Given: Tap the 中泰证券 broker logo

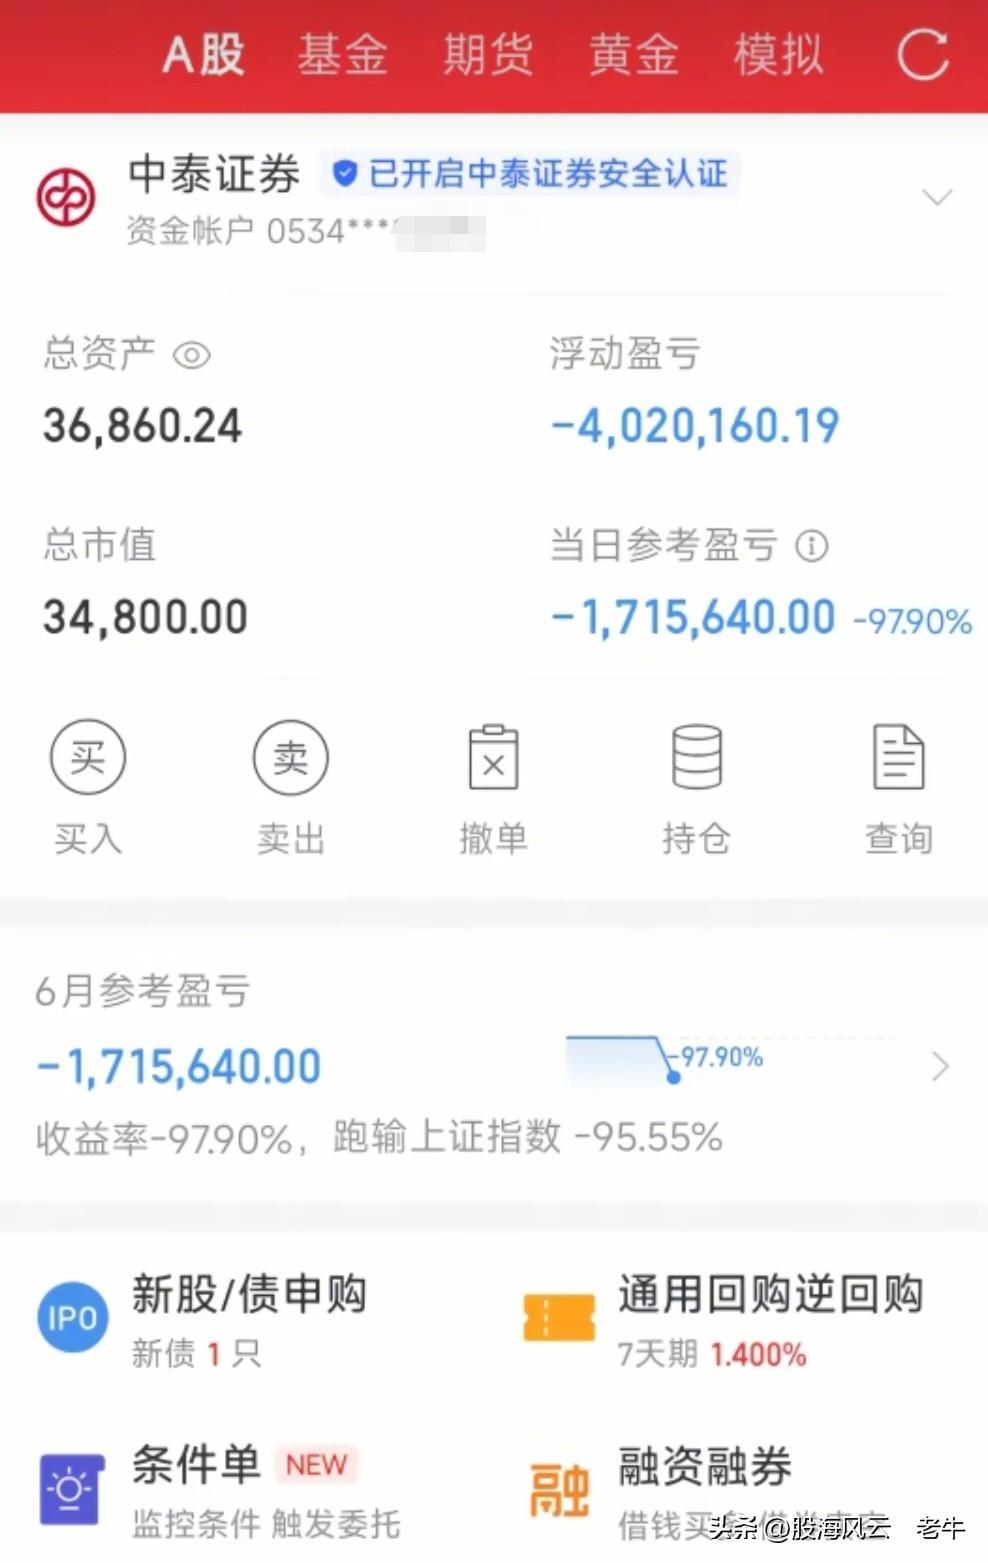Looking at the screenshot, I should click(66, 197).
